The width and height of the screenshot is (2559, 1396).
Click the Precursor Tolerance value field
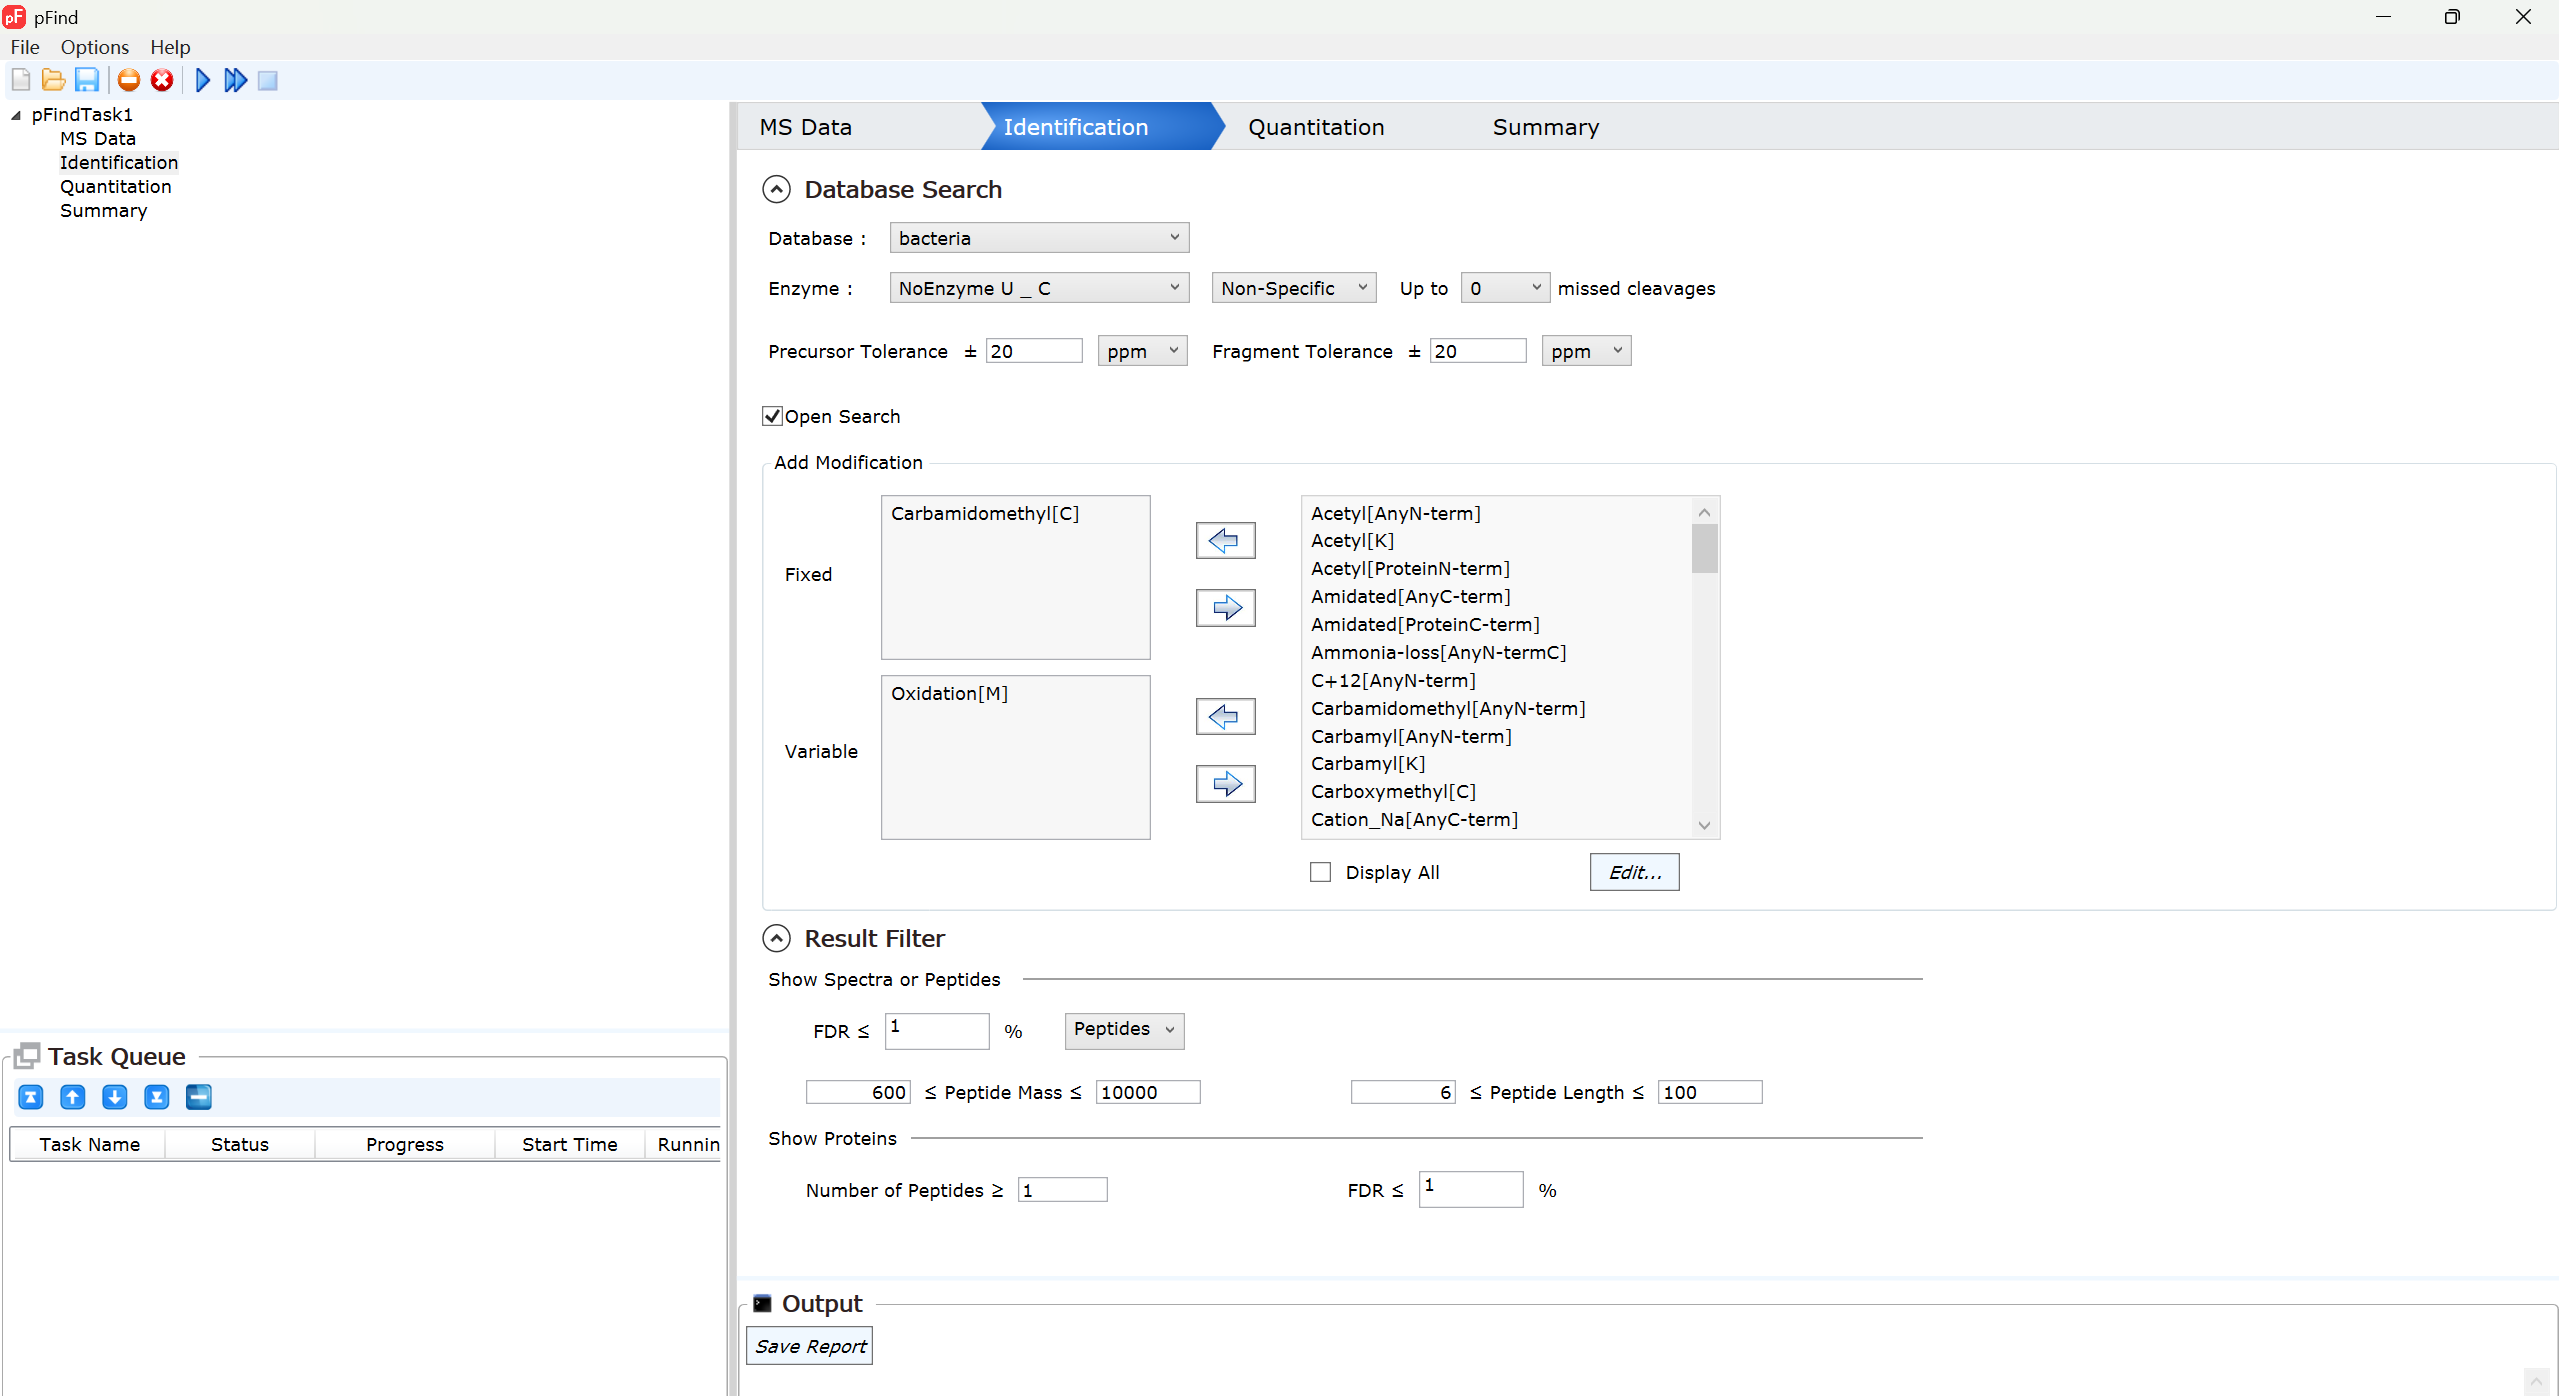point(1034,351)
